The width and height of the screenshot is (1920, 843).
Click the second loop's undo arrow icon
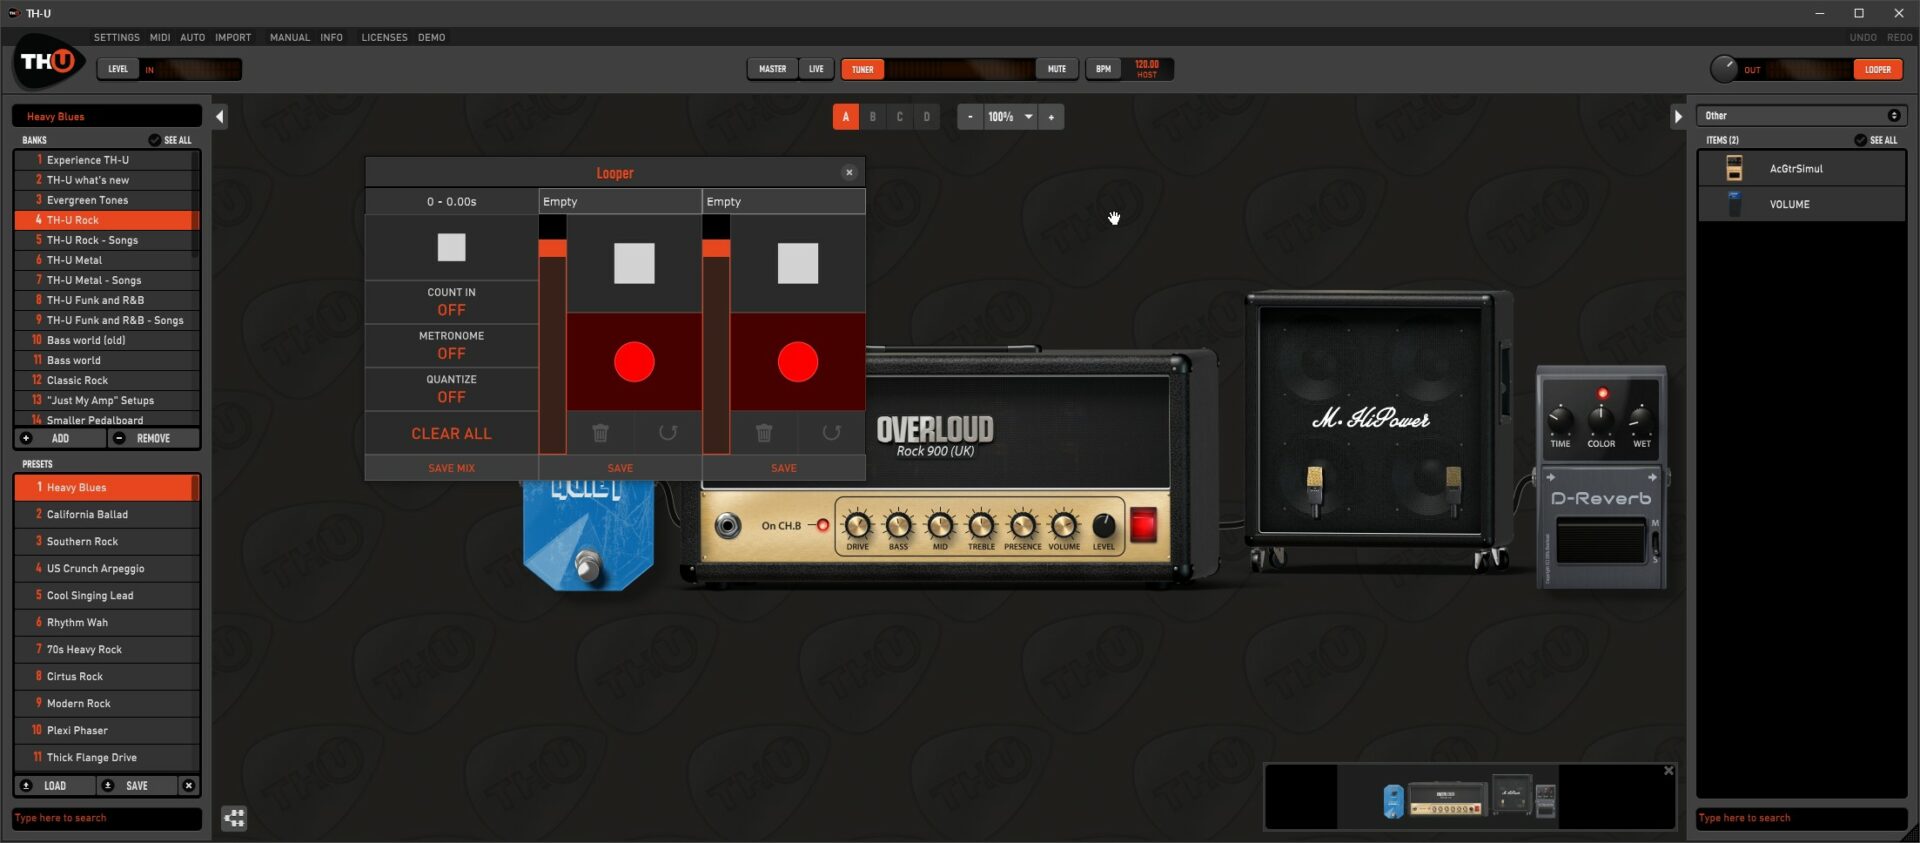[831, 433]
